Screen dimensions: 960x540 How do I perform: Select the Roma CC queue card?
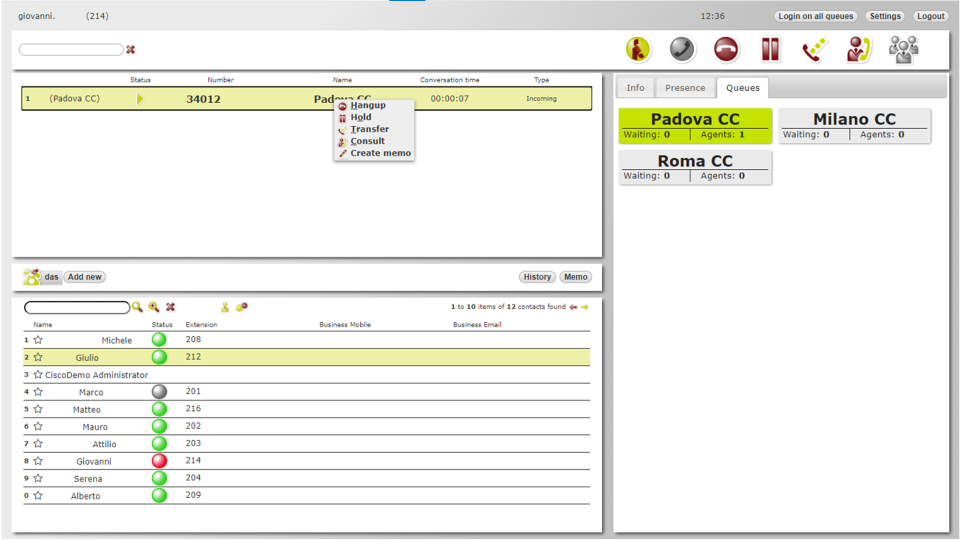[695, 167]
